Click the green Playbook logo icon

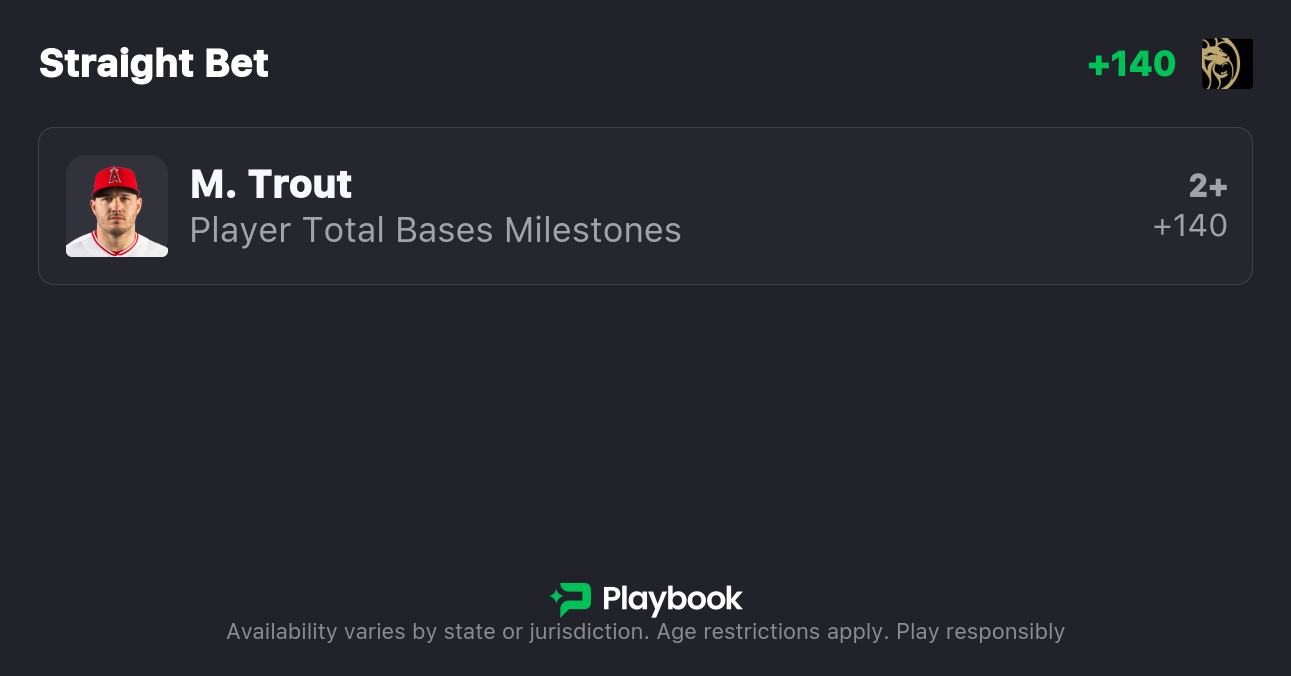coord(574,599)
